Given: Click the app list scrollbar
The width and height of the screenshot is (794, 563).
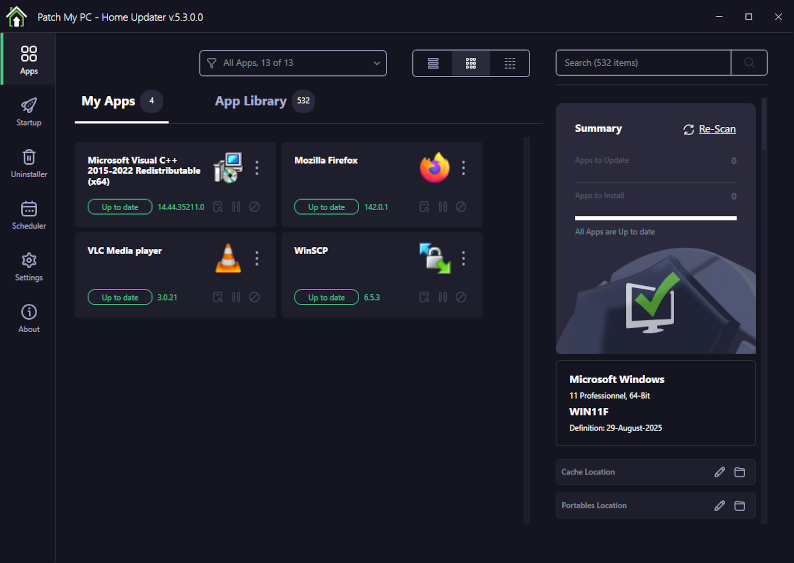Looking at the screenshot, I should pyautogui.click(x=527, y=330).
